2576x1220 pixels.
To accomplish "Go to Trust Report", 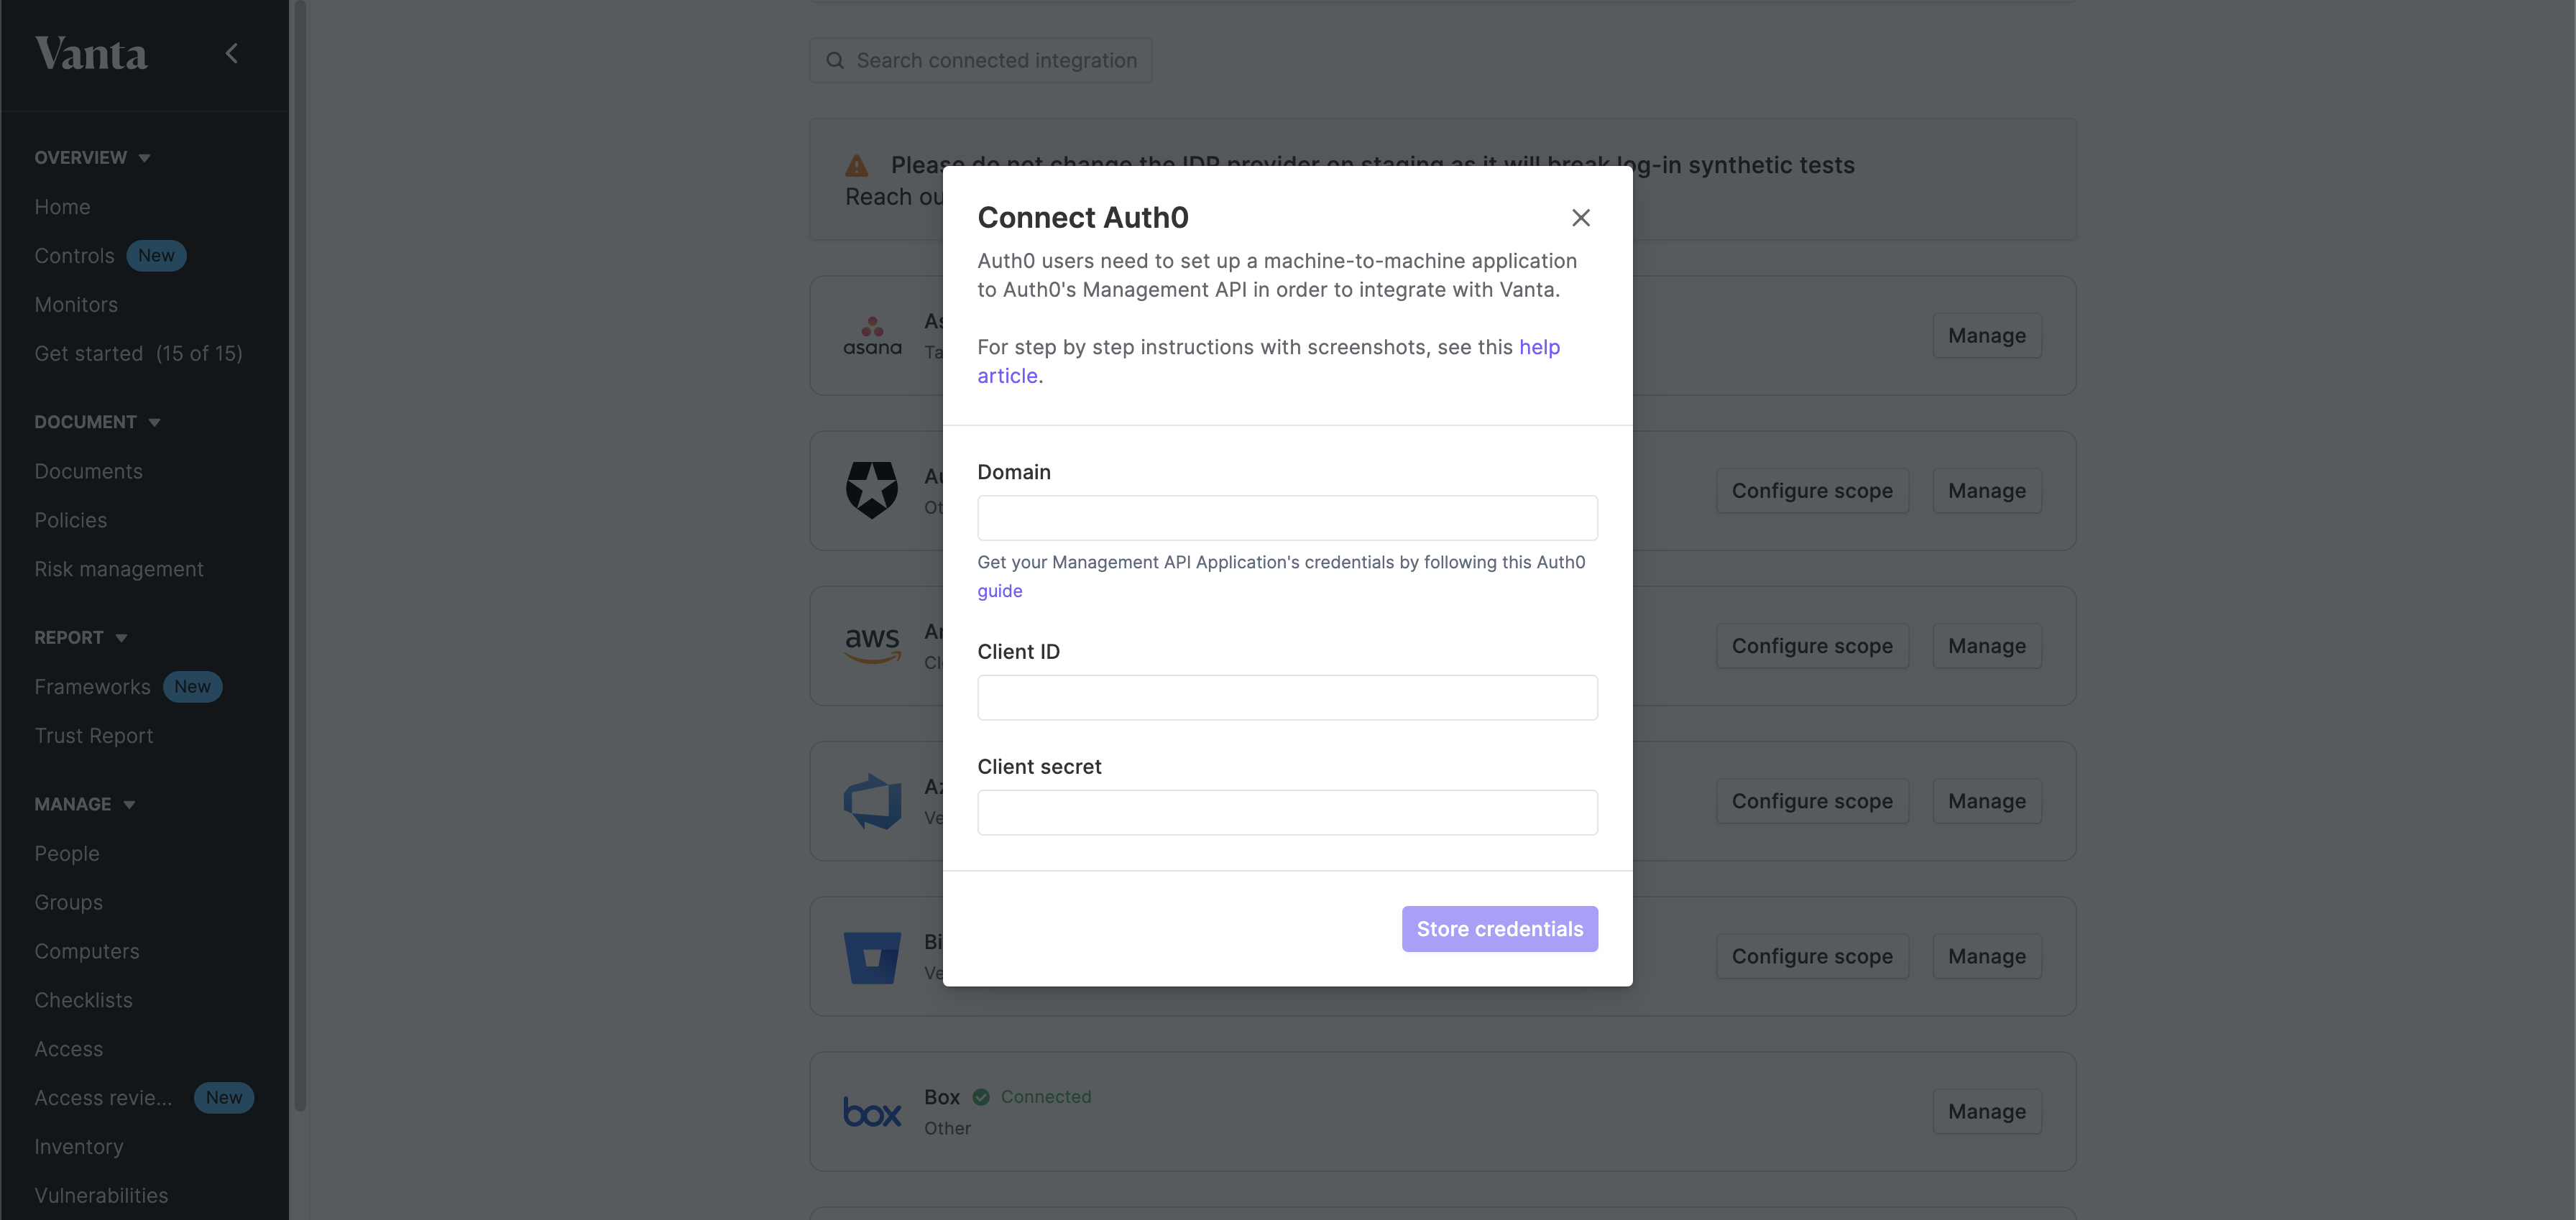I will [x=94, y=736].
